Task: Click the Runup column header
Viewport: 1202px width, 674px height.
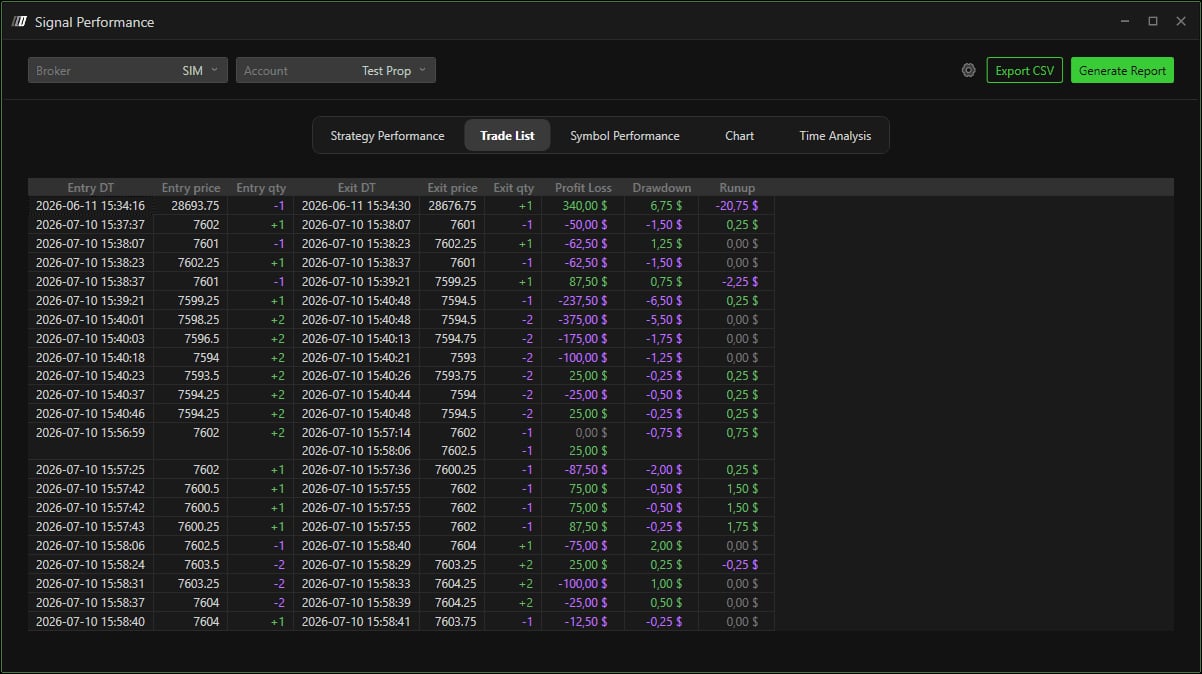Action: click(737, 187)
